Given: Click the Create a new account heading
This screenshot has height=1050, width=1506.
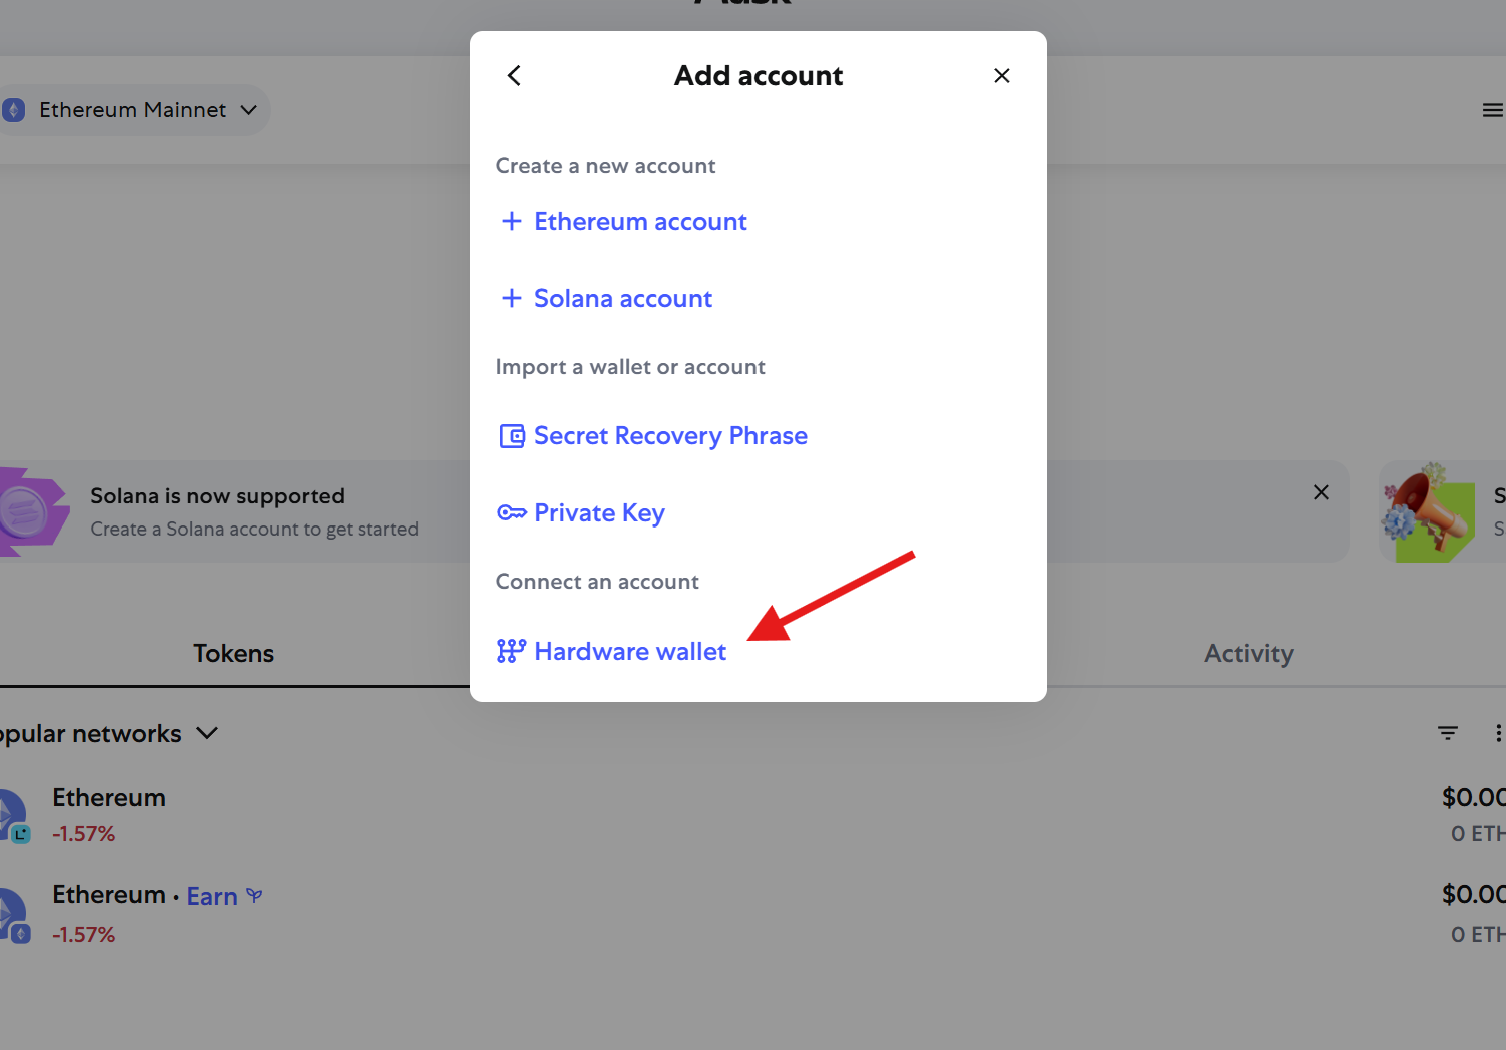Looking at the screenshot, I should (x=605, y=166).
